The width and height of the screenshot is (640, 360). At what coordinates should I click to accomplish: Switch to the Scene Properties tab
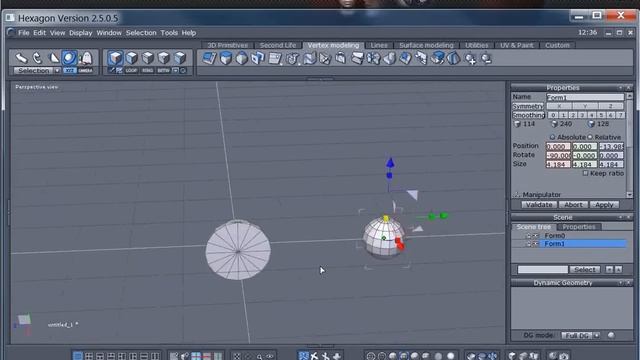[x=579, y=227]
